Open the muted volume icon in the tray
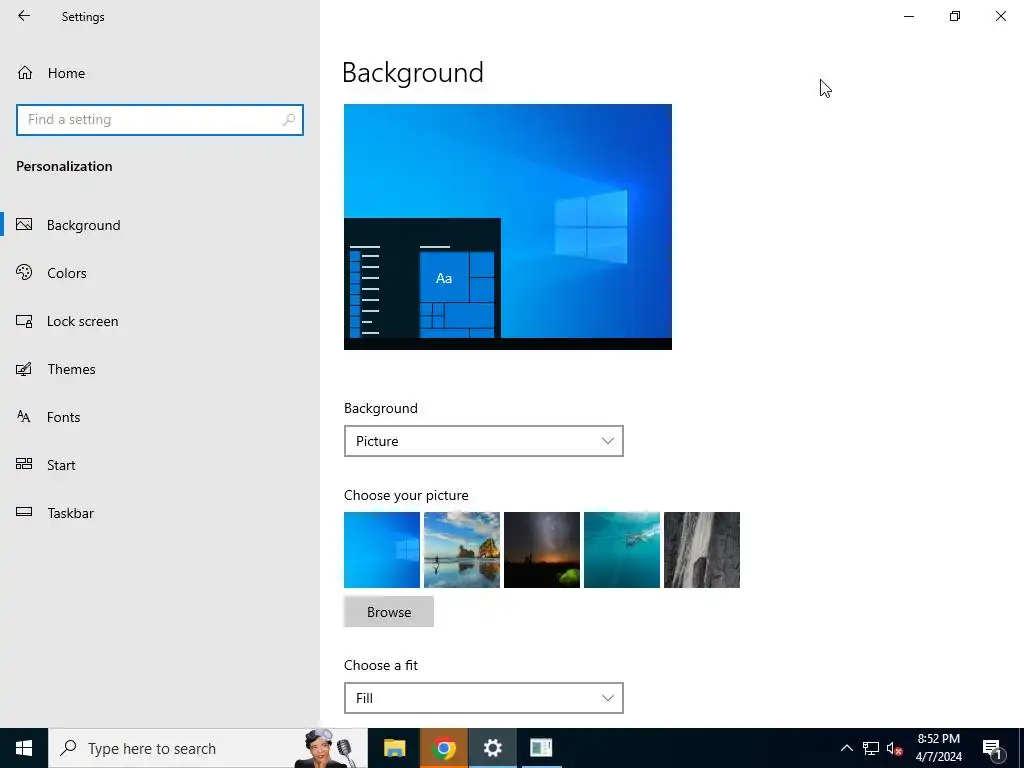 (x=894, y=748)
